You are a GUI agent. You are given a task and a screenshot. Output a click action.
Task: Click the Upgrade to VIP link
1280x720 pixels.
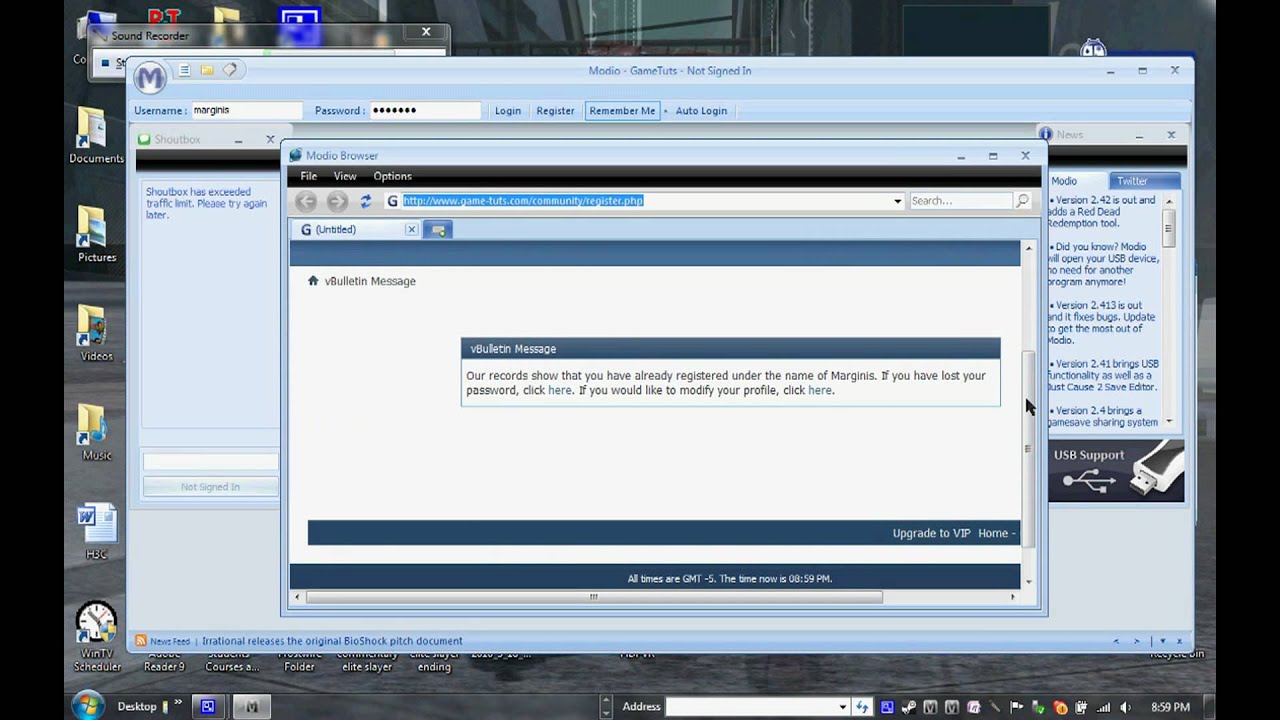tap(931, 533)
